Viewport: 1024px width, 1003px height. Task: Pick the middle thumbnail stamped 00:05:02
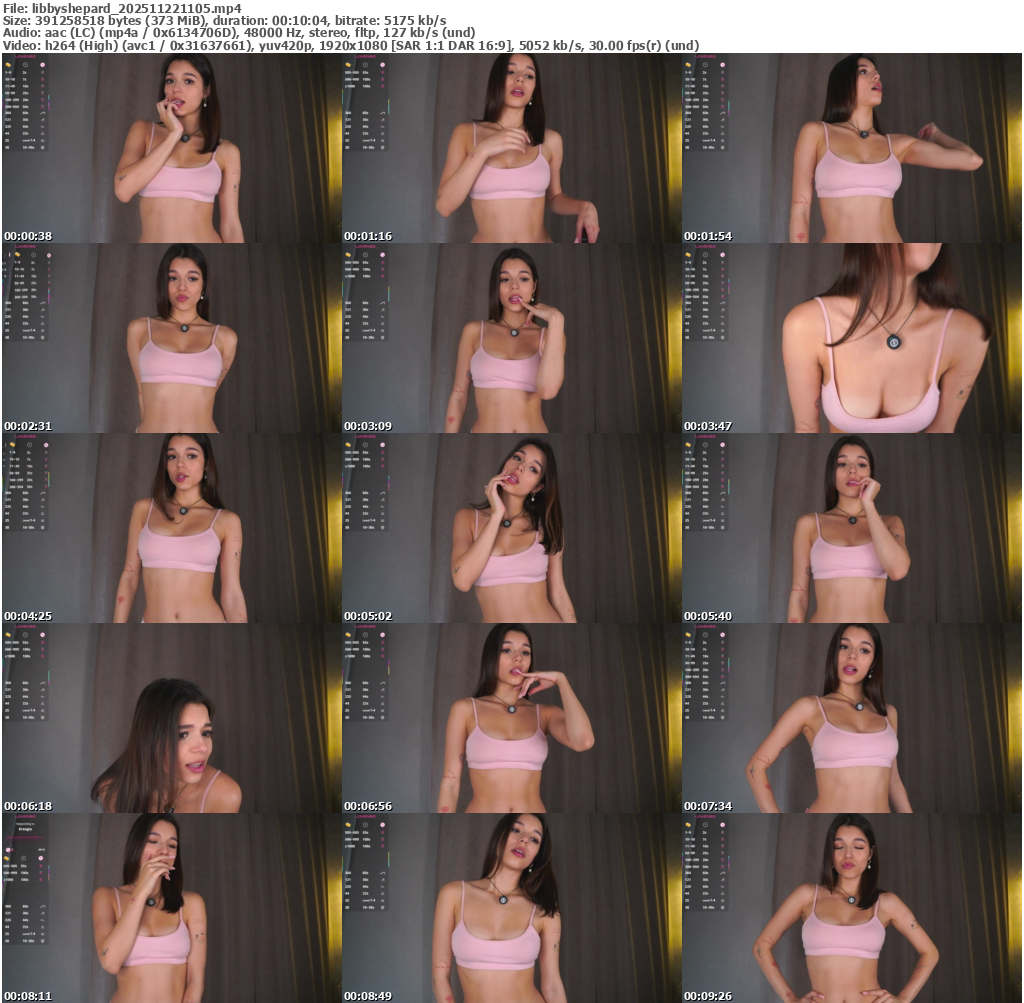click(x=511, y=528)
